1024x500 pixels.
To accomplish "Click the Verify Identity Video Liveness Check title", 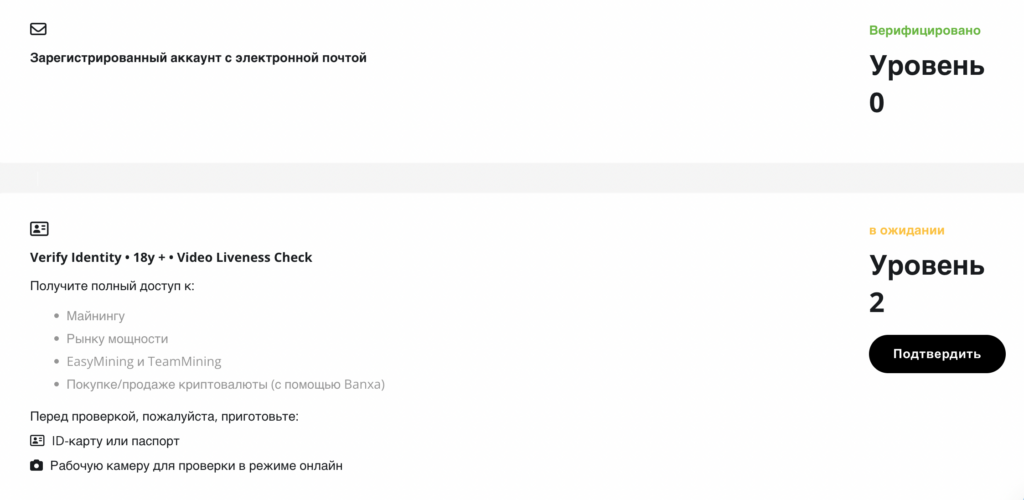I will 171,257.
